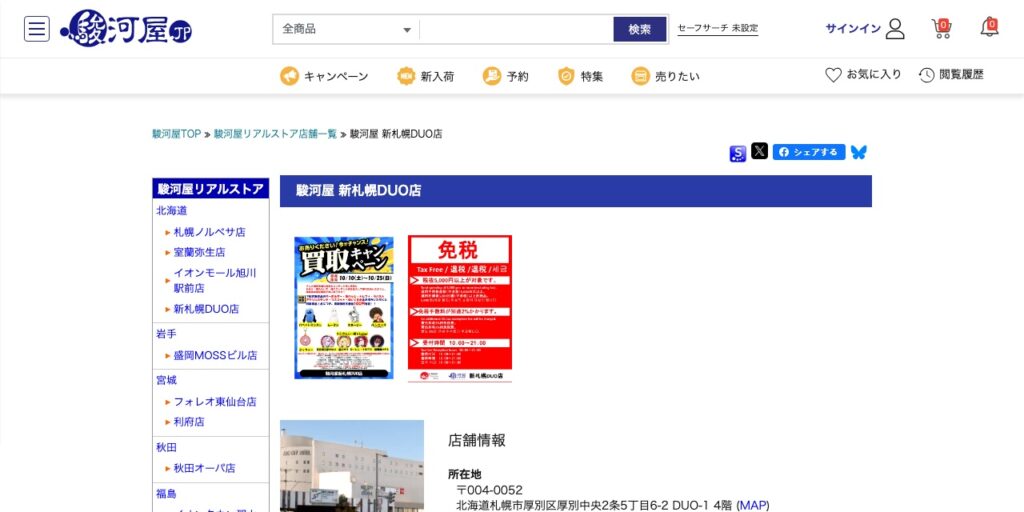
Task: Focus the search text field
Action: click(x=516, y=29)
